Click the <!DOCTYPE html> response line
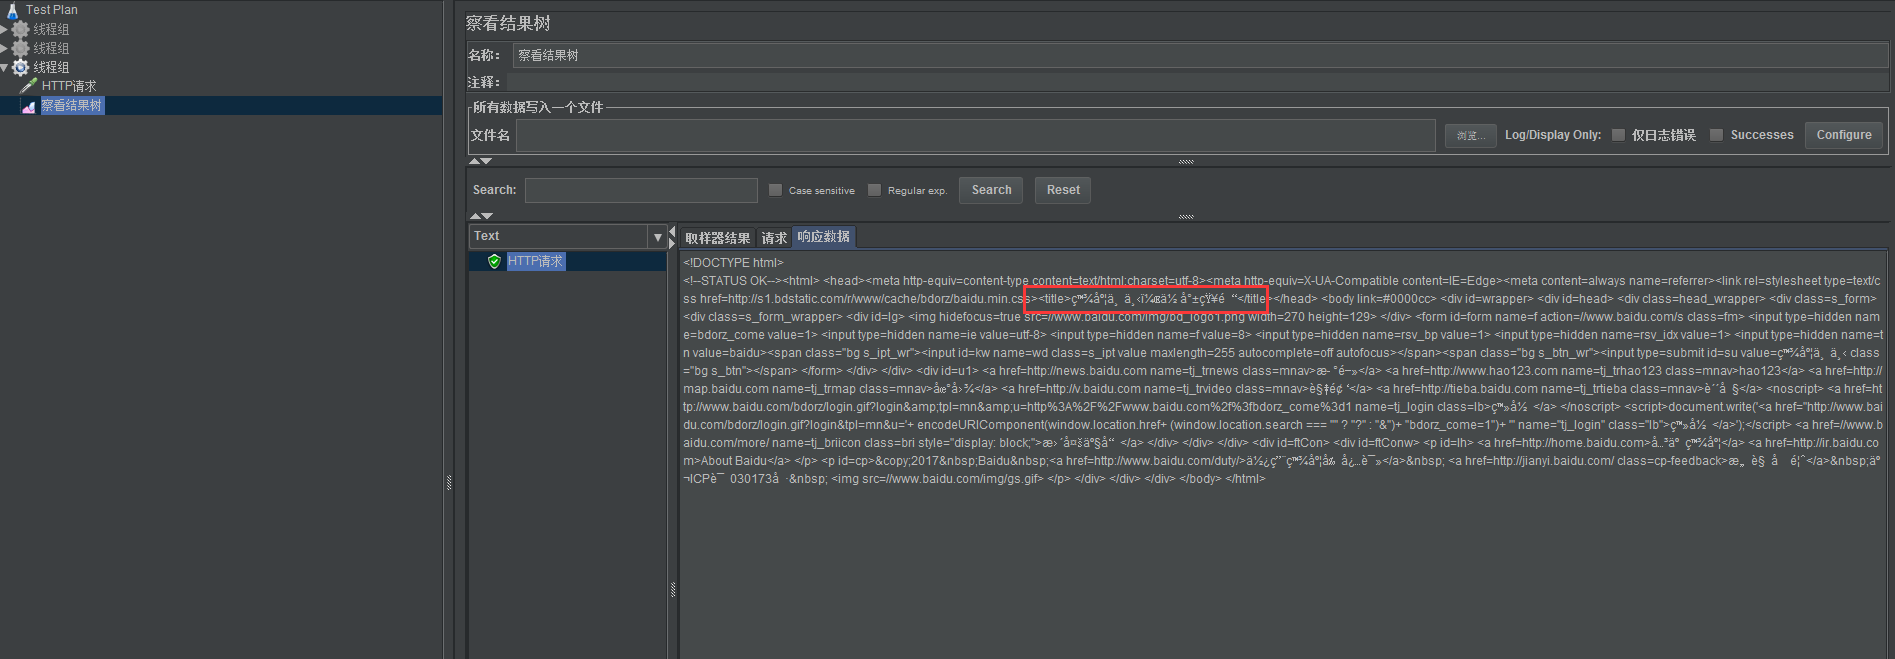The width and height of the screenshot is (1895, 659). pyautogui.click(x=733, y=263)
